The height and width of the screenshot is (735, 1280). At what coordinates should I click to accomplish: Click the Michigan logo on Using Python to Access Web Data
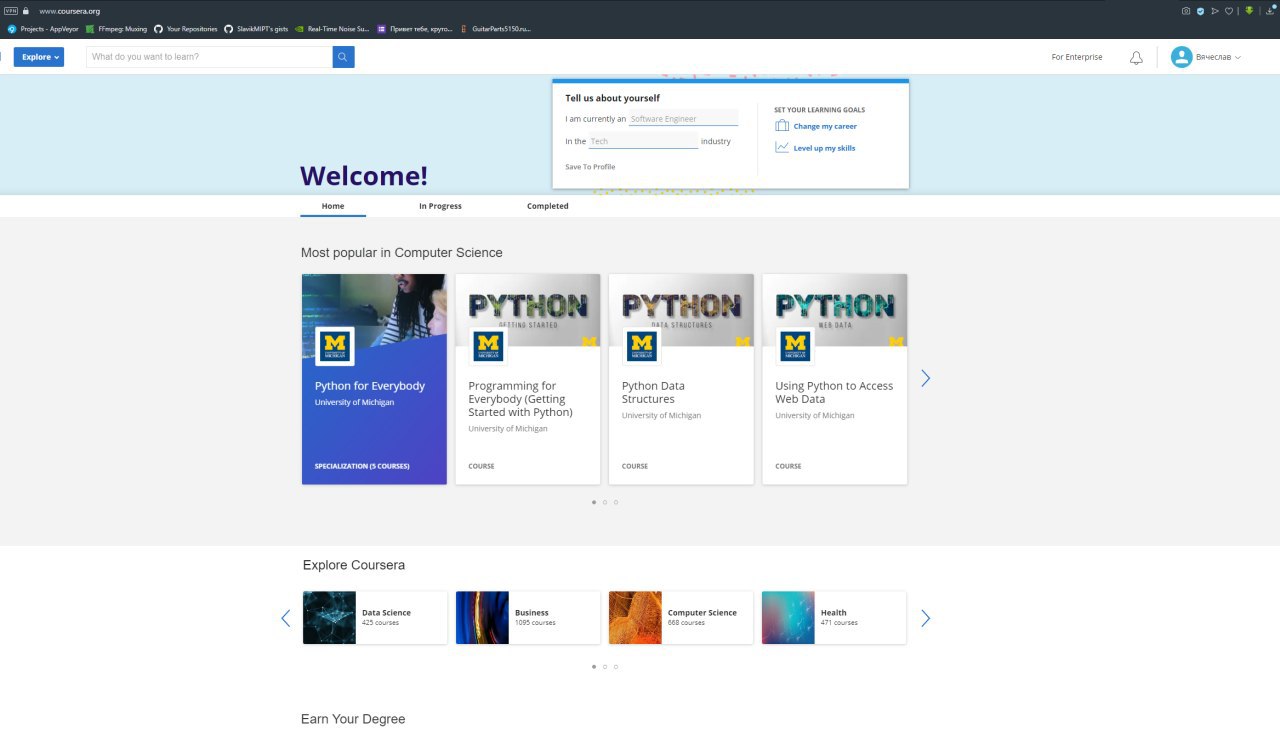[x=795, y=346]
